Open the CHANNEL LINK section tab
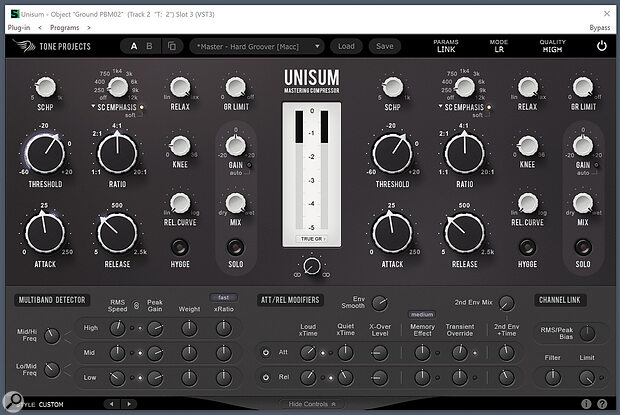 pyautogui.click(x=560, y=300)
